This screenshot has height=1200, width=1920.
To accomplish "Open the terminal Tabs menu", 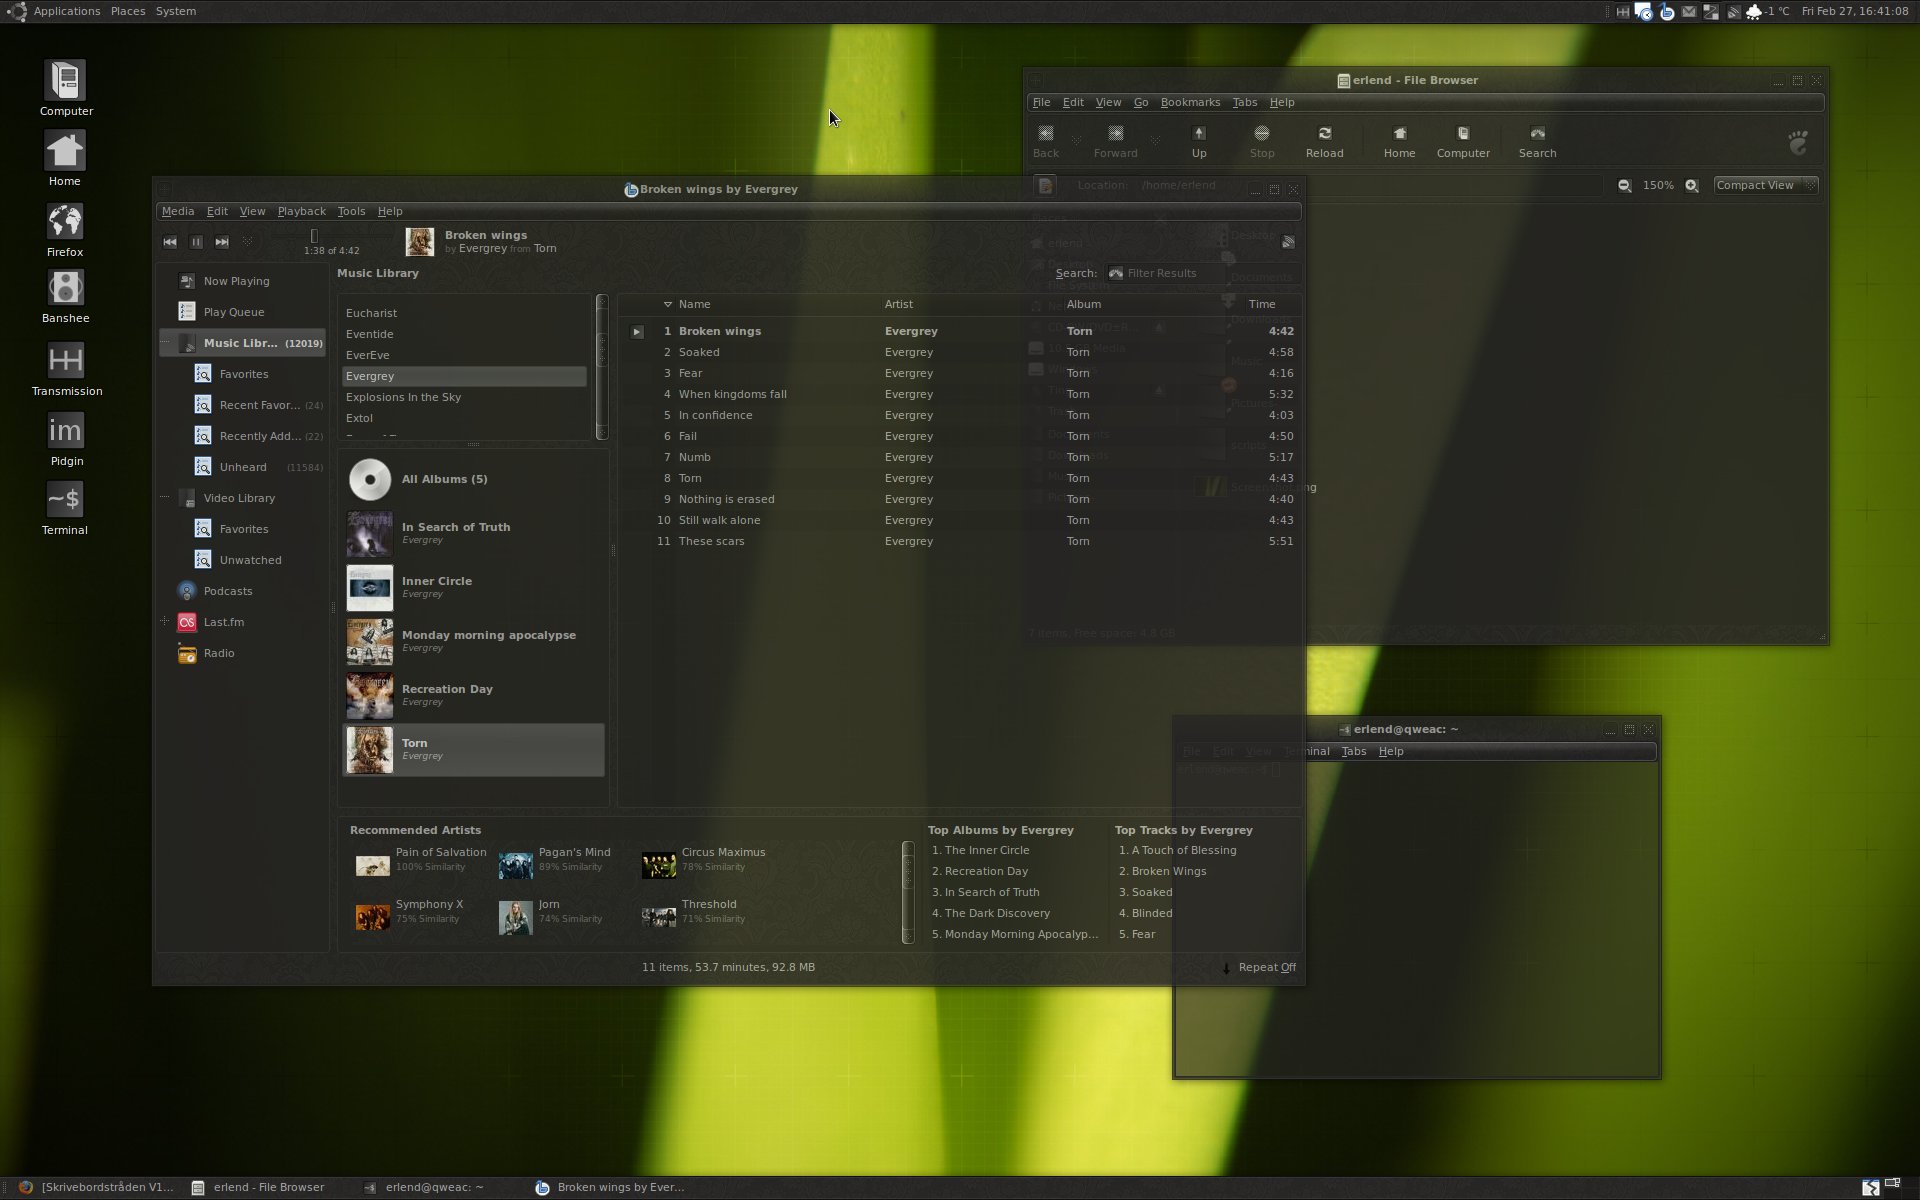I will click(1353, 751).
